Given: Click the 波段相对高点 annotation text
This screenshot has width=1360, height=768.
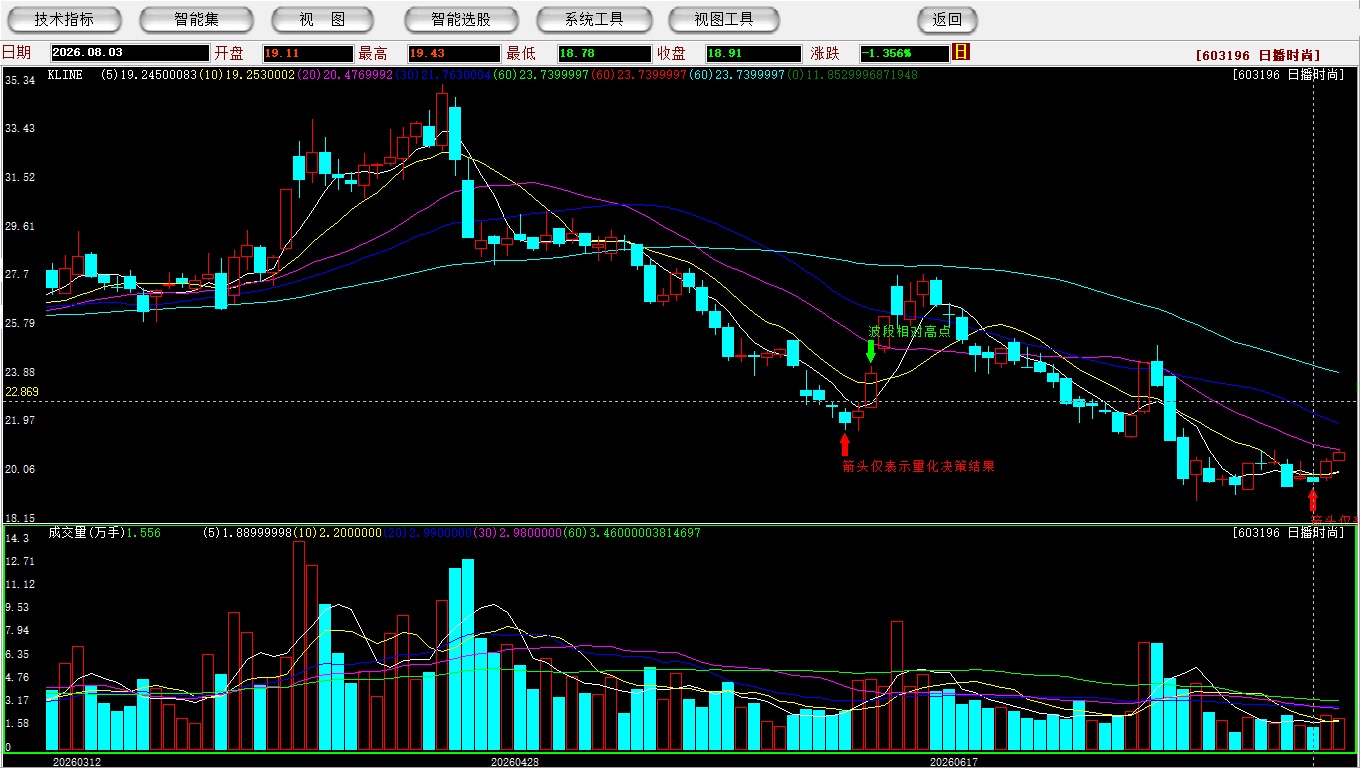Looking at the screenshot, I should [909, 331].
